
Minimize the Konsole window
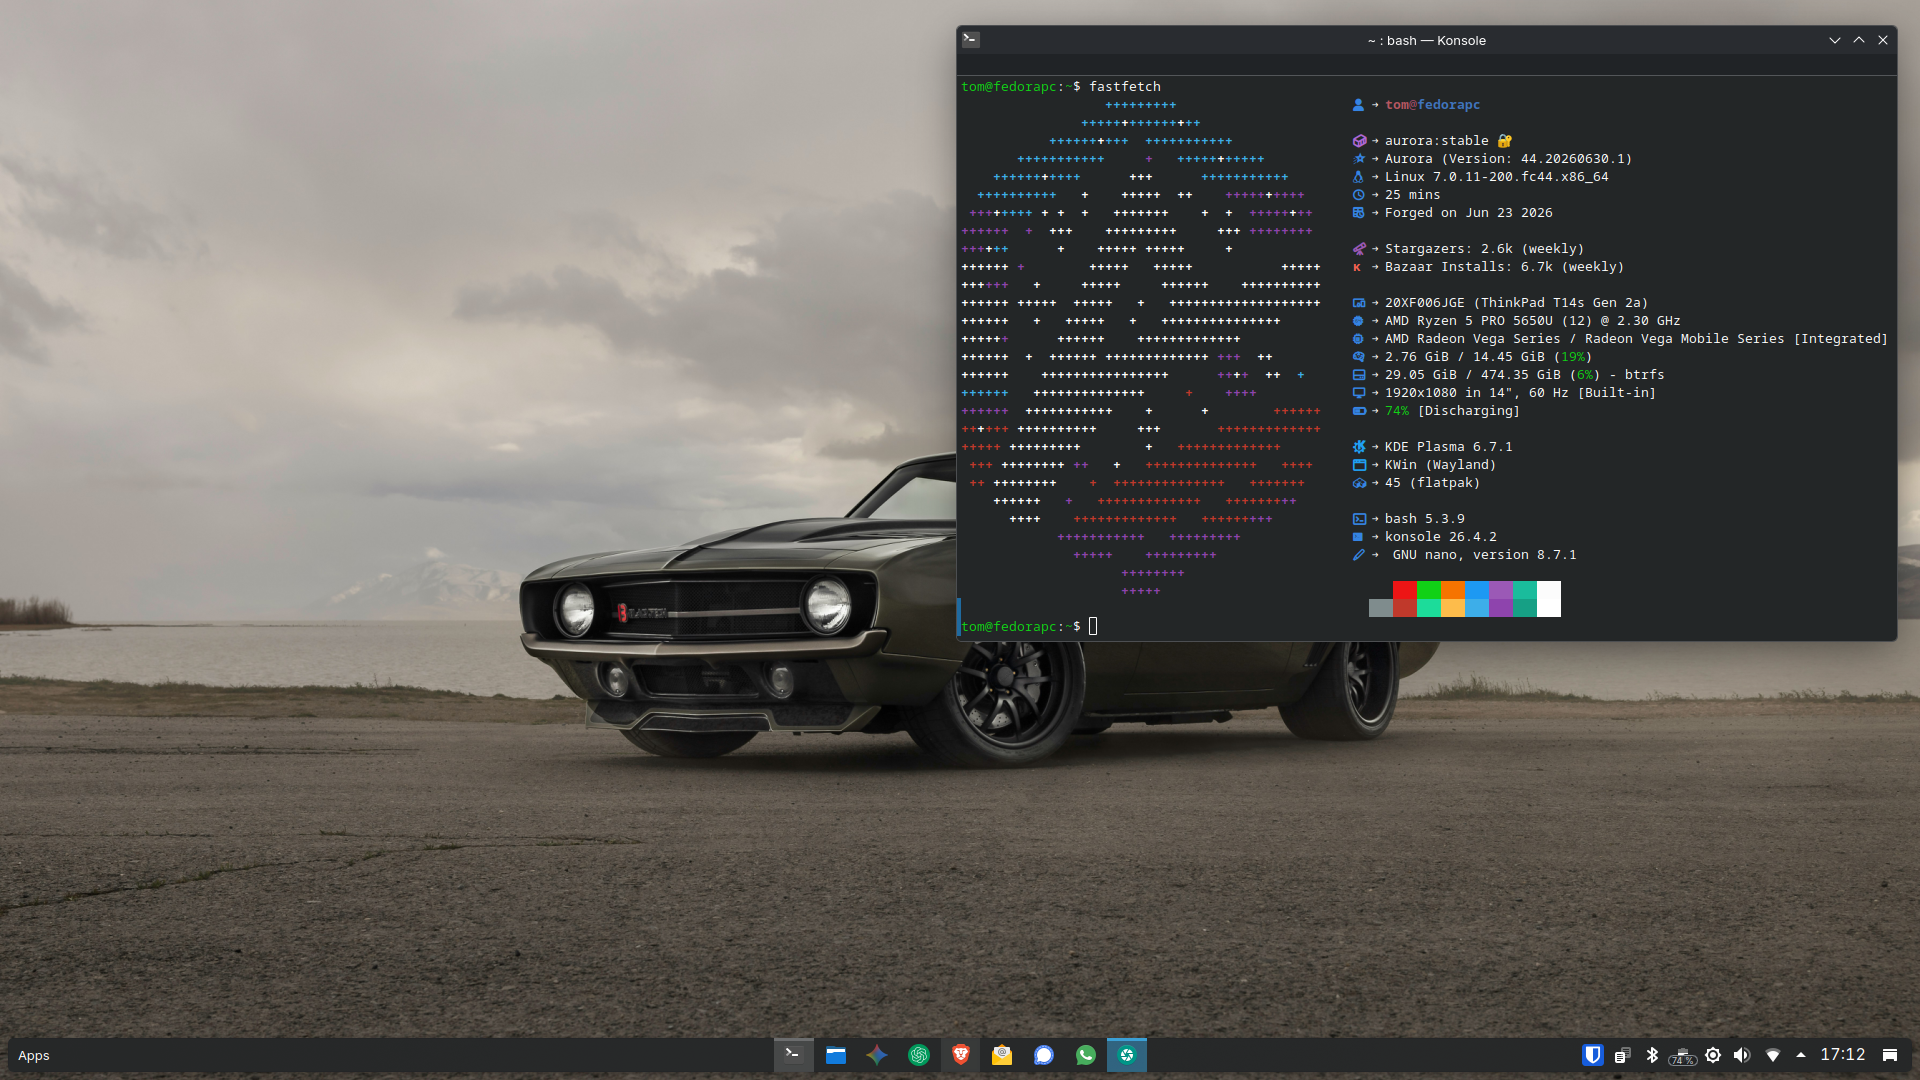point(1835,40)
